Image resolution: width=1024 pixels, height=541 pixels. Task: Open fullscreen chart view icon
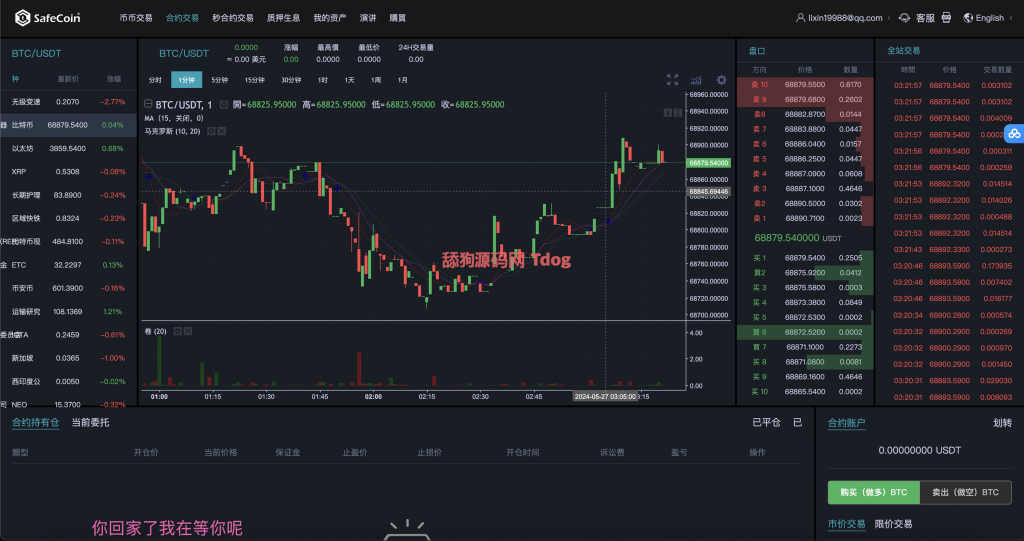point(672,80)
